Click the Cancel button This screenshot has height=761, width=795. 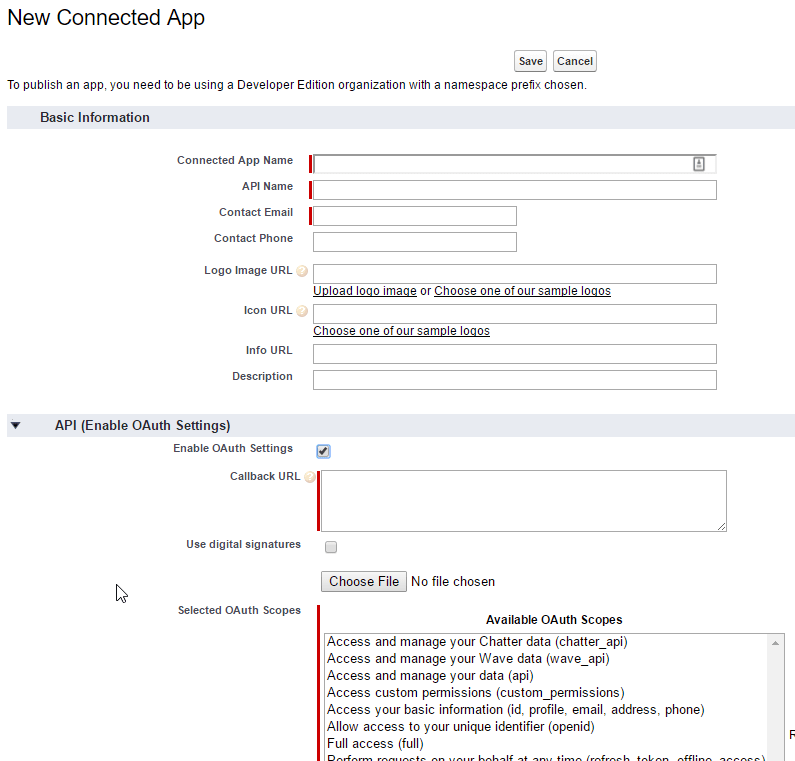pyautogui.click(x=574, y=61)
